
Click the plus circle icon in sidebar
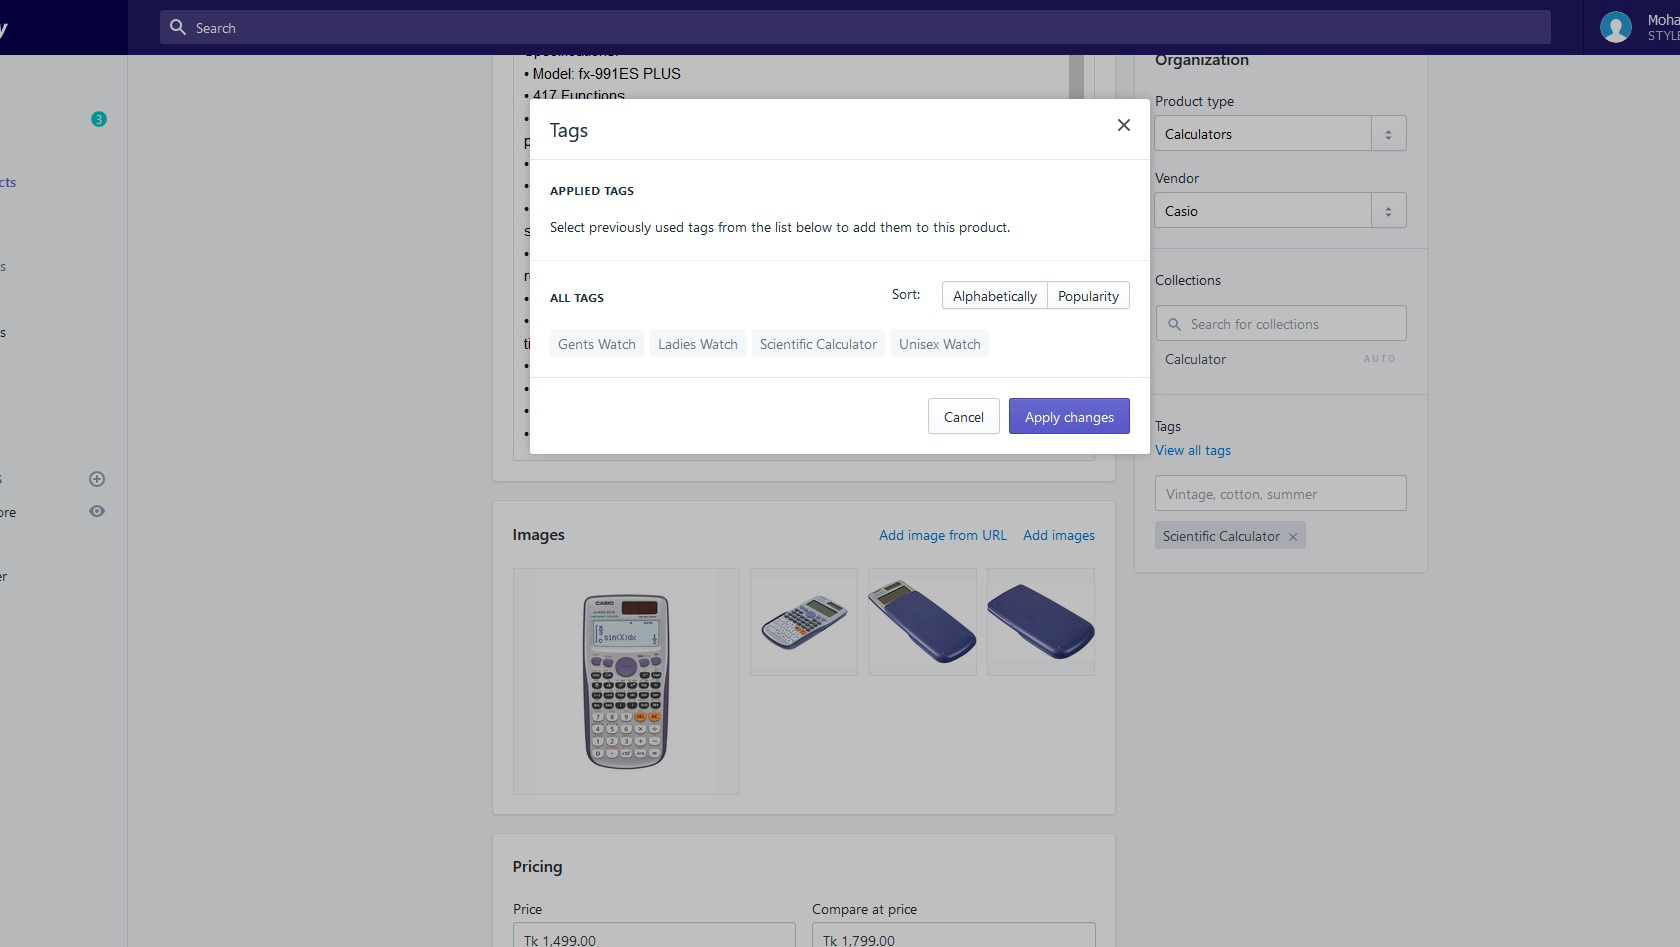click(97, 479)
